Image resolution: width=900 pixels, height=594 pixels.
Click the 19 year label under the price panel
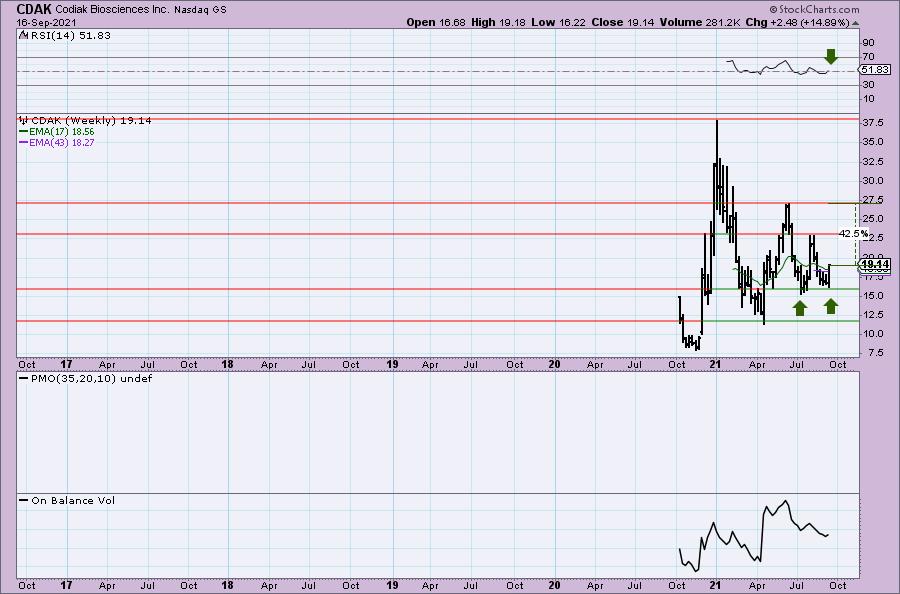[x=392, y=364]
